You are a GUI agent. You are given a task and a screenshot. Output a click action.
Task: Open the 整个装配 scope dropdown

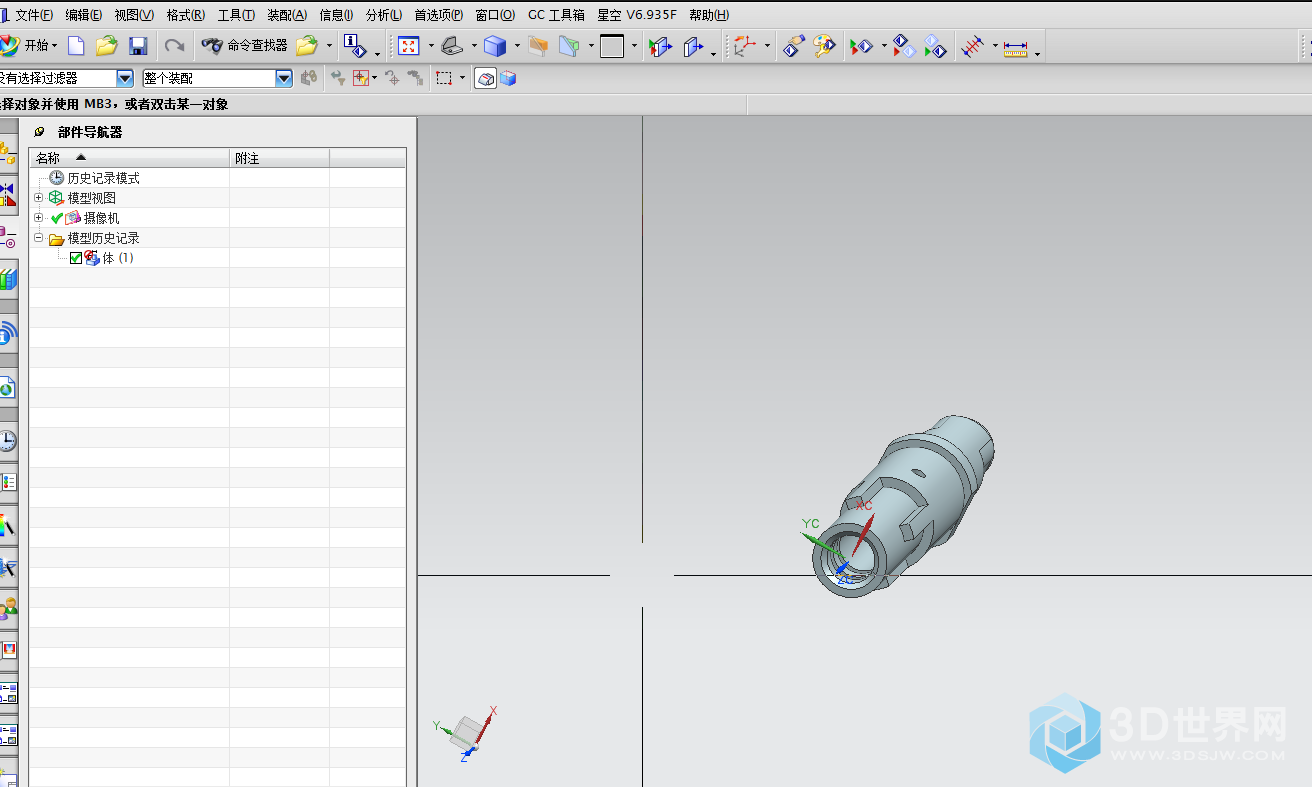coord(284,78)
